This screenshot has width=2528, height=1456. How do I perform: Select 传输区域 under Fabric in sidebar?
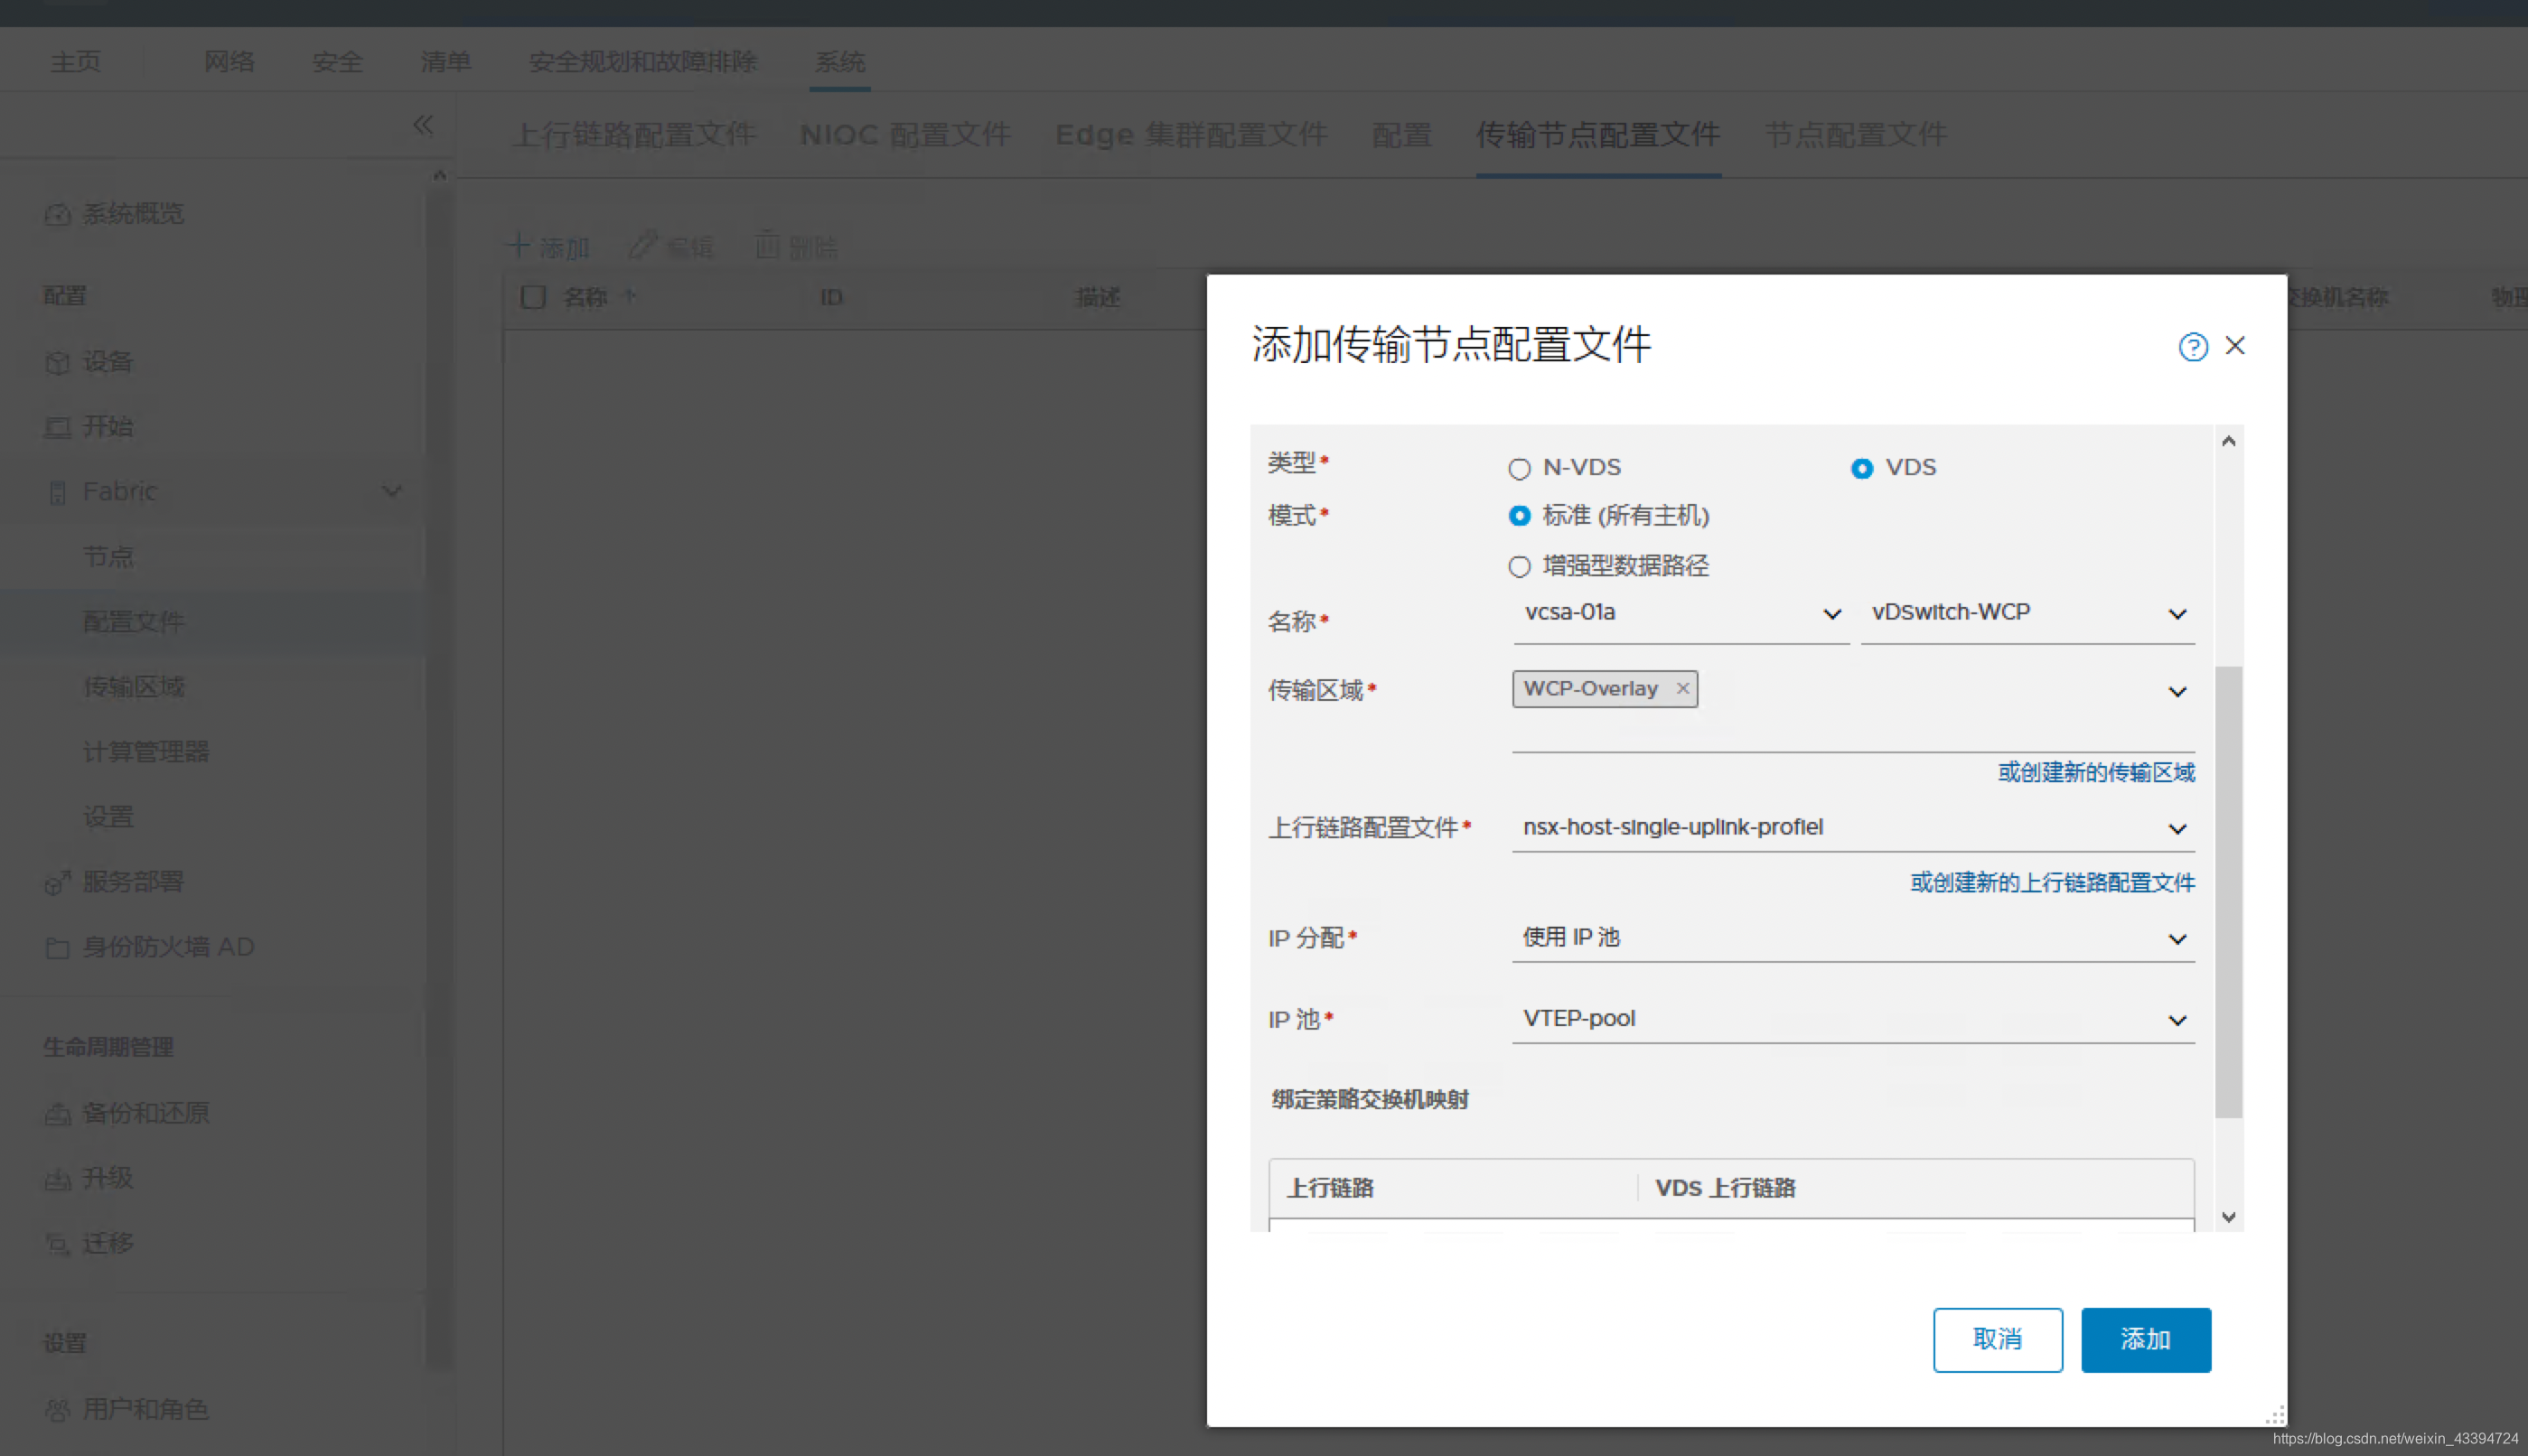click(134, 687)
